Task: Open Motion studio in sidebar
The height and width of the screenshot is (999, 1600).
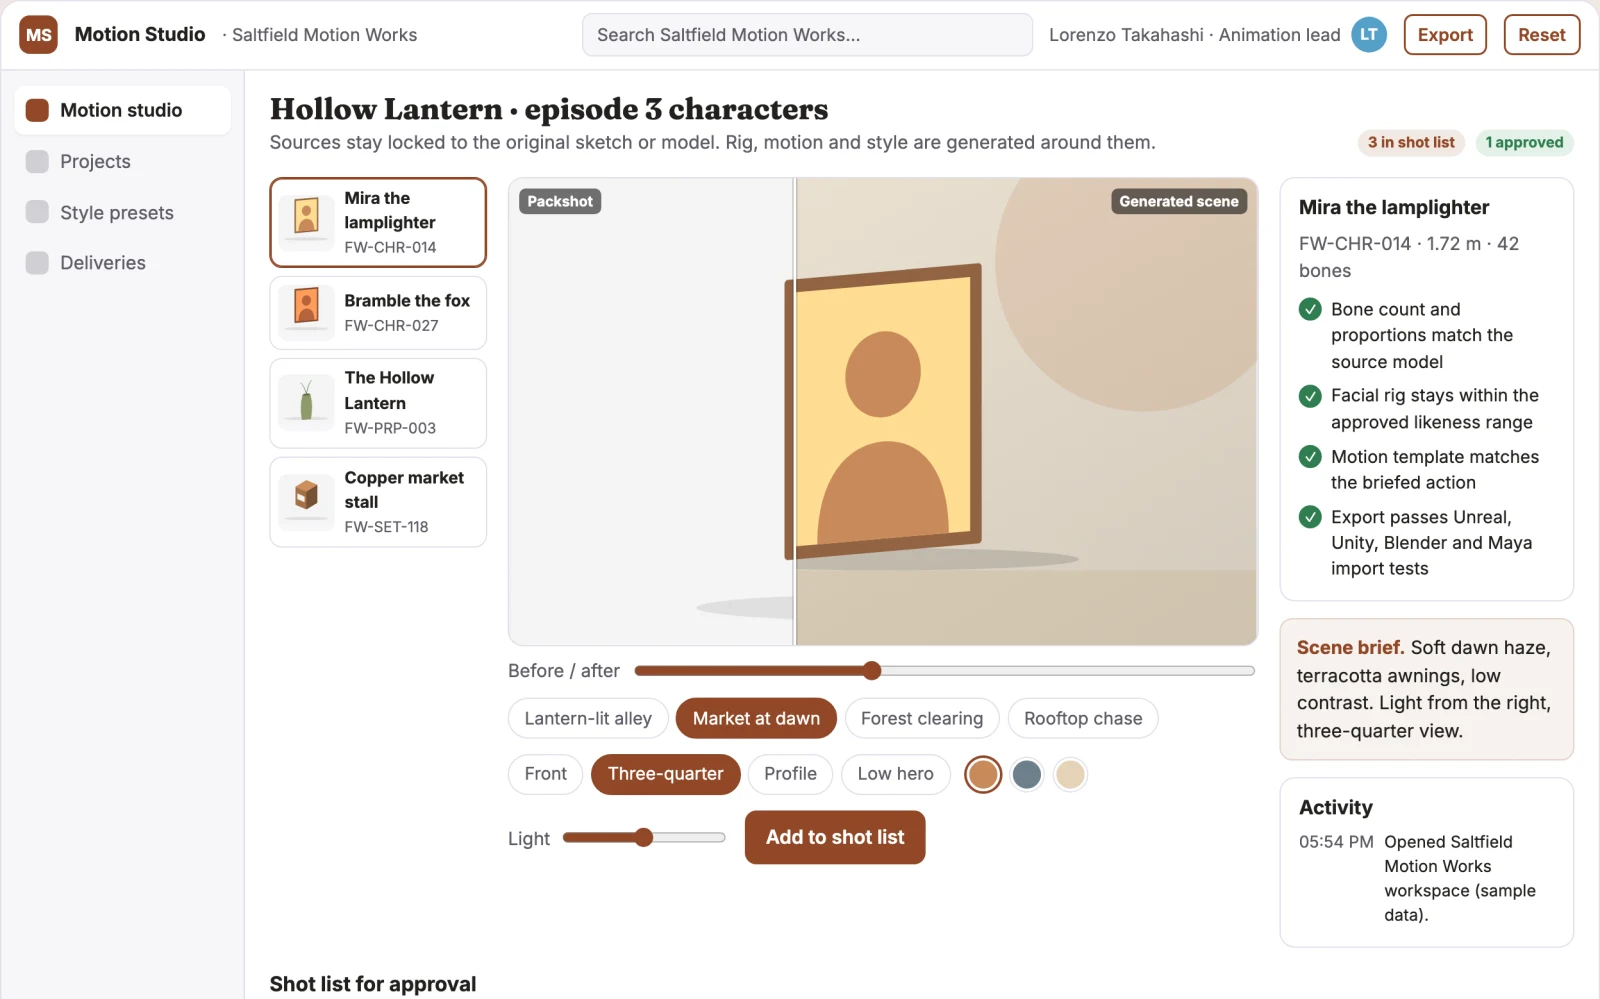Action: point(122,110)
